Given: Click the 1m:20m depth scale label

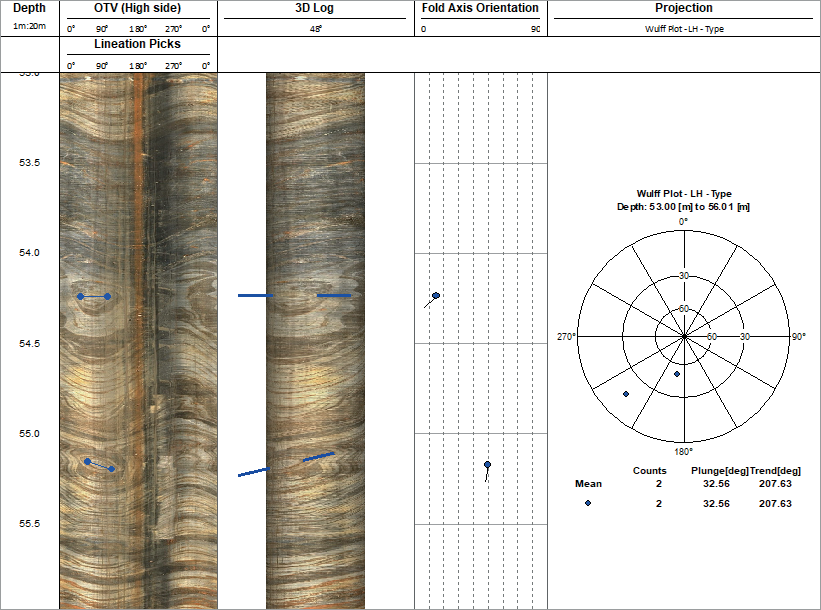Looking at the screenshot, I should click(x=29, y=28).
